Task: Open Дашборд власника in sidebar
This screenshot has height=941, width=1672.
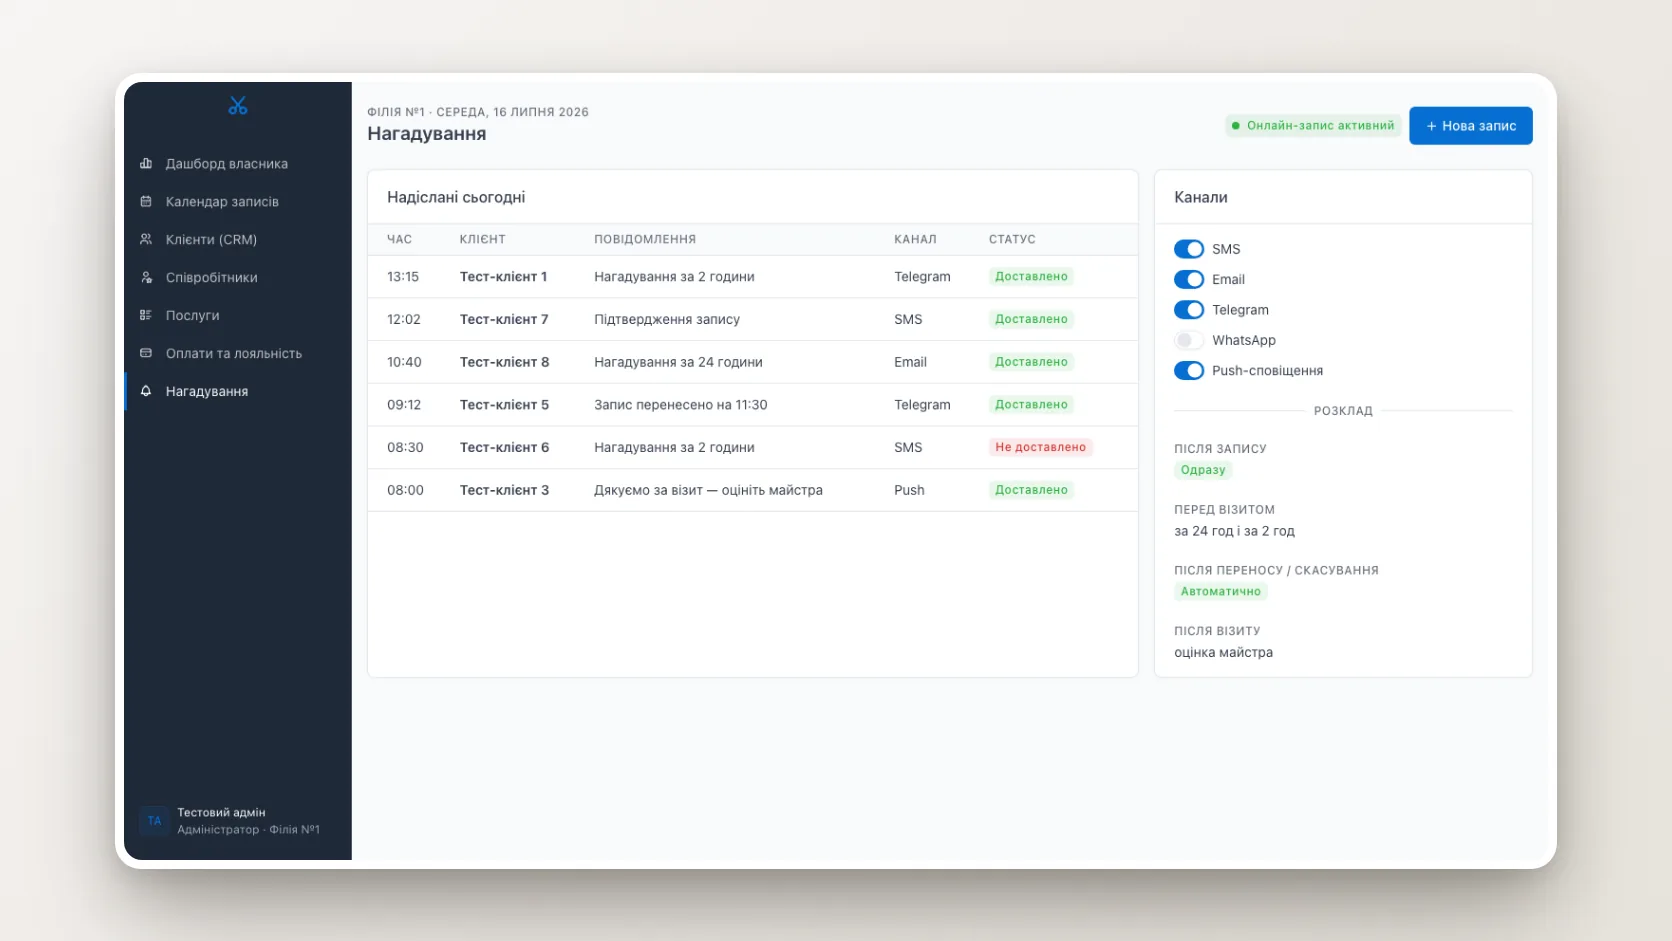Action: 238,163
